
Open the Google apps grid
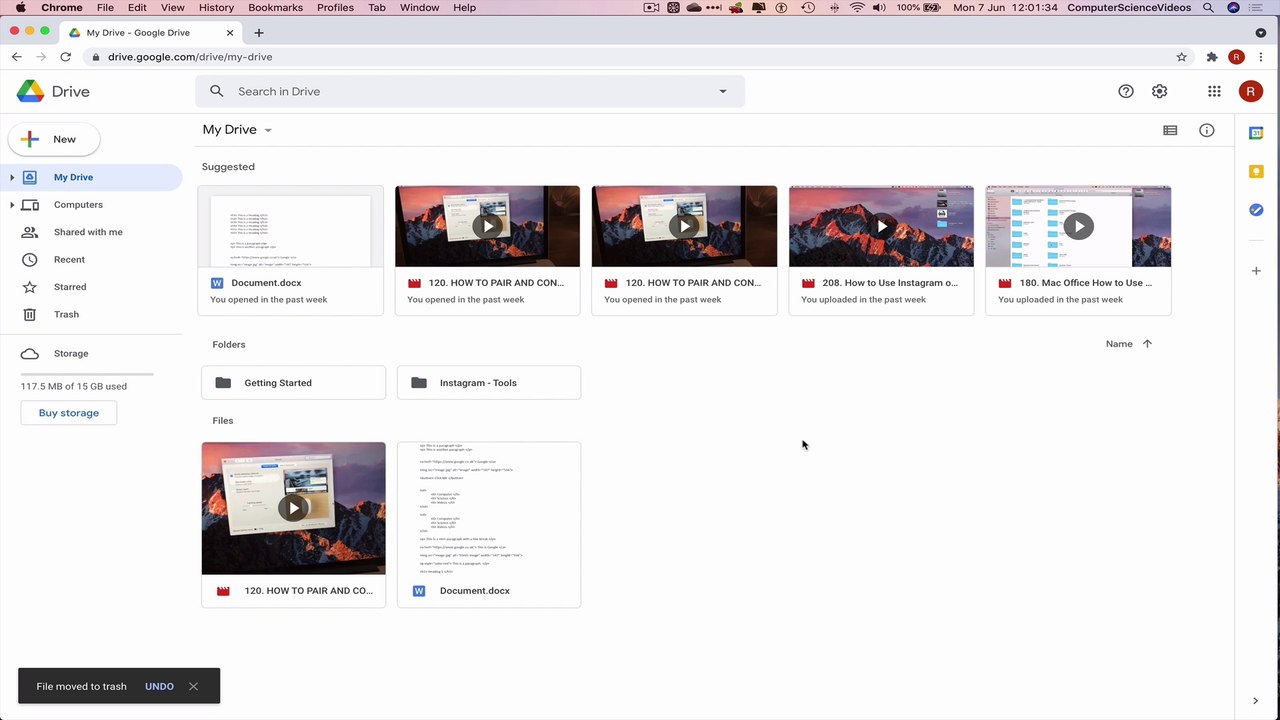click(x=1214, y=91)
